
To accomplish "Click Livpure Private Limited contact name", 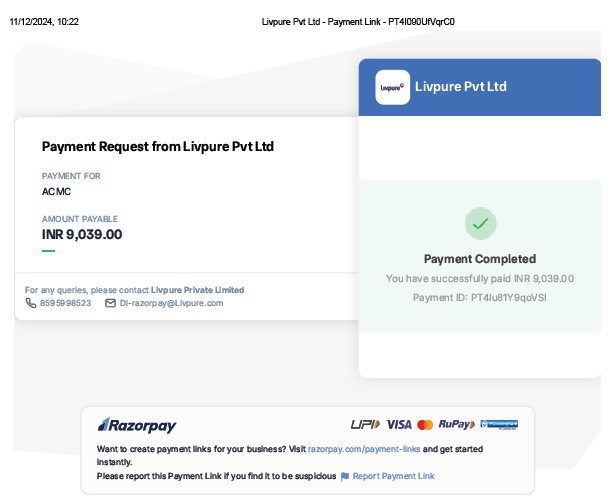I will (x=197, y=290).
